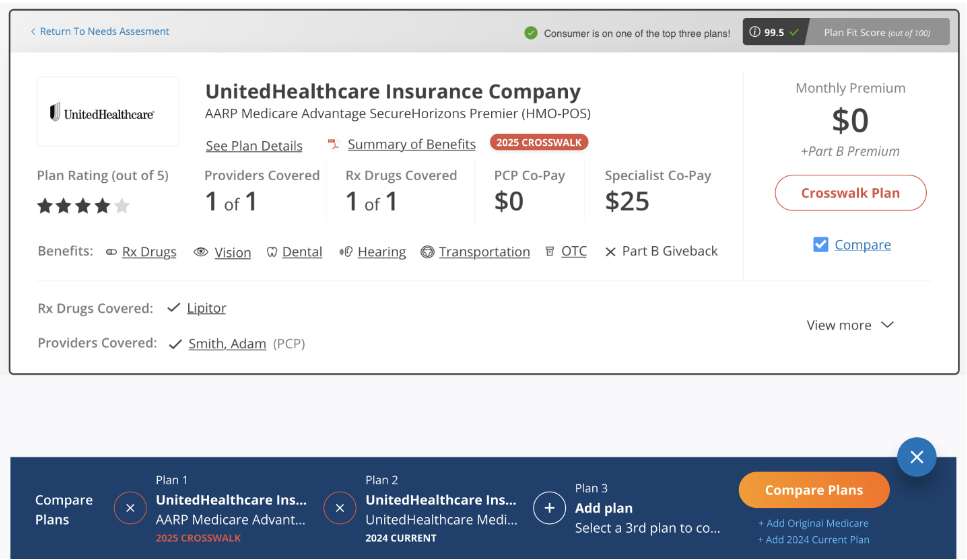Click the pill icon next to Rx Drugs
967x560 pixels.
pyautogui.click(x=112, y=252)
